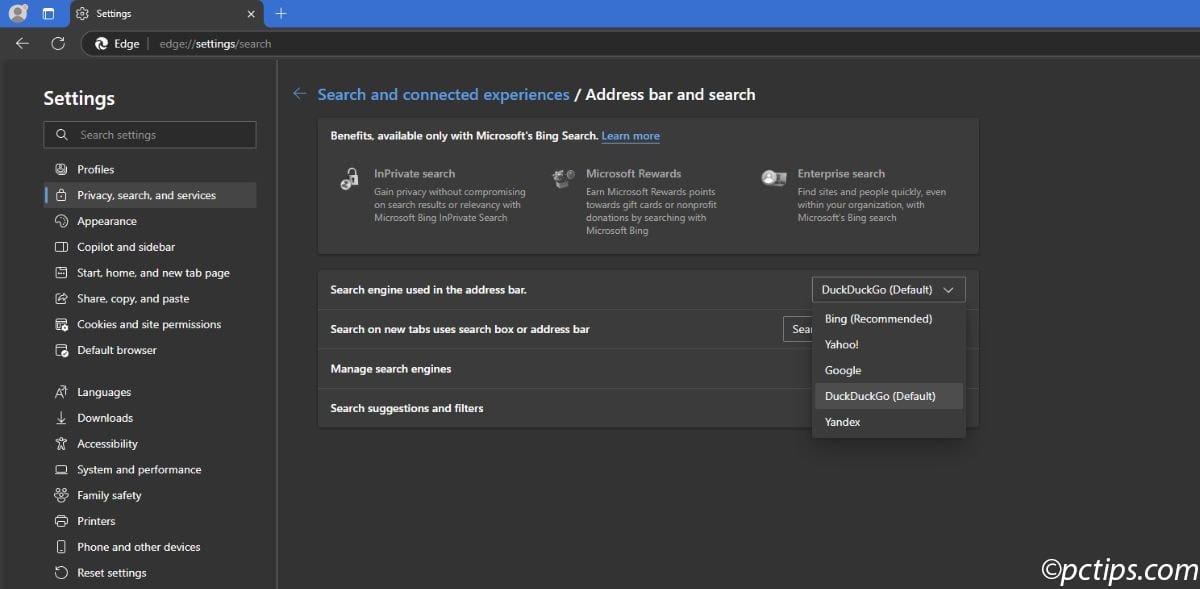Open Languages settings page
Screen dimensions: 1200x589
150,392
